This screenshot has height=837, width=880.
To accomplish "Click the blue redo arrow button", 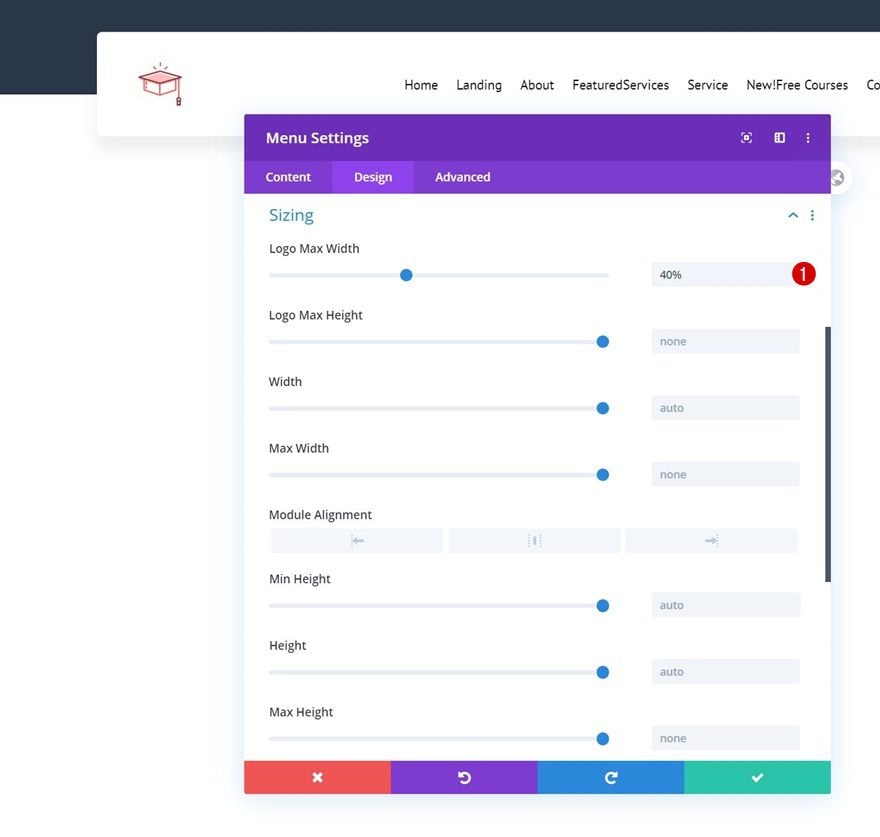I will [611, 777].
